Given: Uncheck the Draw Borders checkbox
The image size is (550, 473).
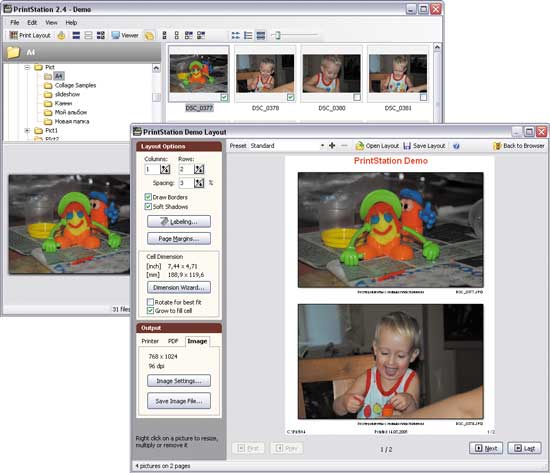Looking at the screenshot, I should pyautogui.click(x=148, y=197).
